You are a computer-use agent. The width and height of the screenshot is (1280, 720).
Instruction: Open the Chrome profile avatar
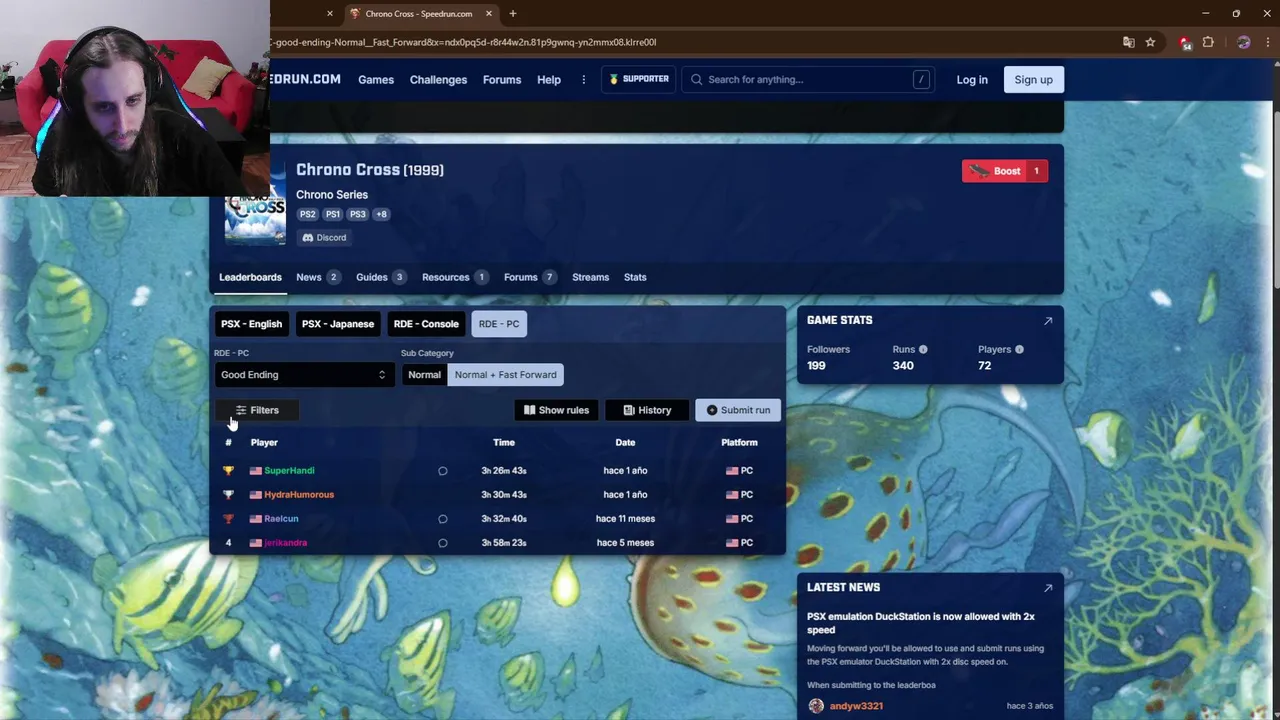1244,42
